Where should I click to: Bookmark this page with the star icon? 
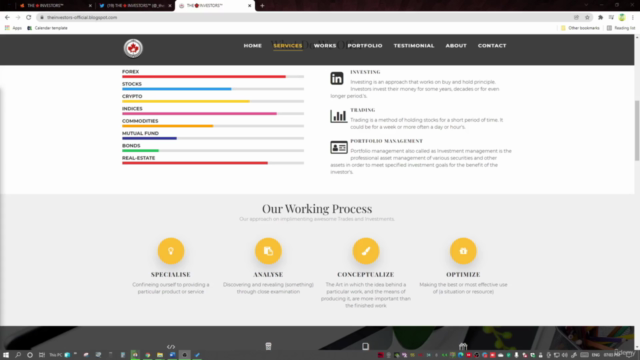587,17
